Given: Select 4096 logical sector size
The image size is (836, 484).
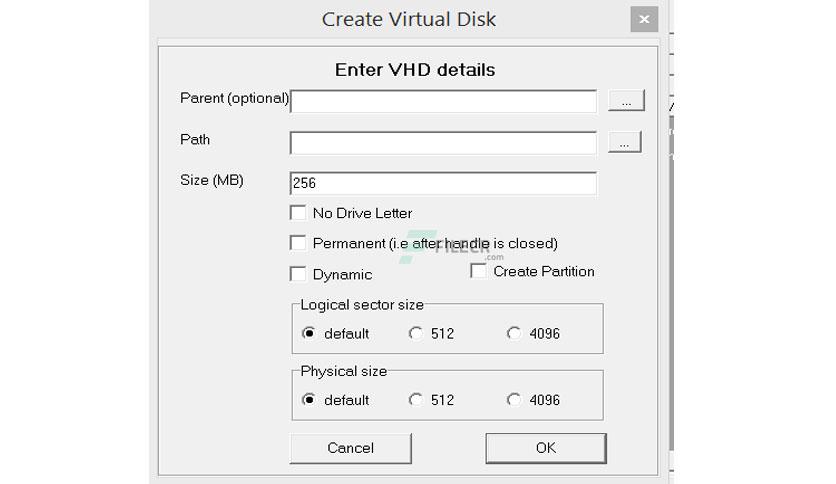Looking at the screenshot, I should (514, 333).
